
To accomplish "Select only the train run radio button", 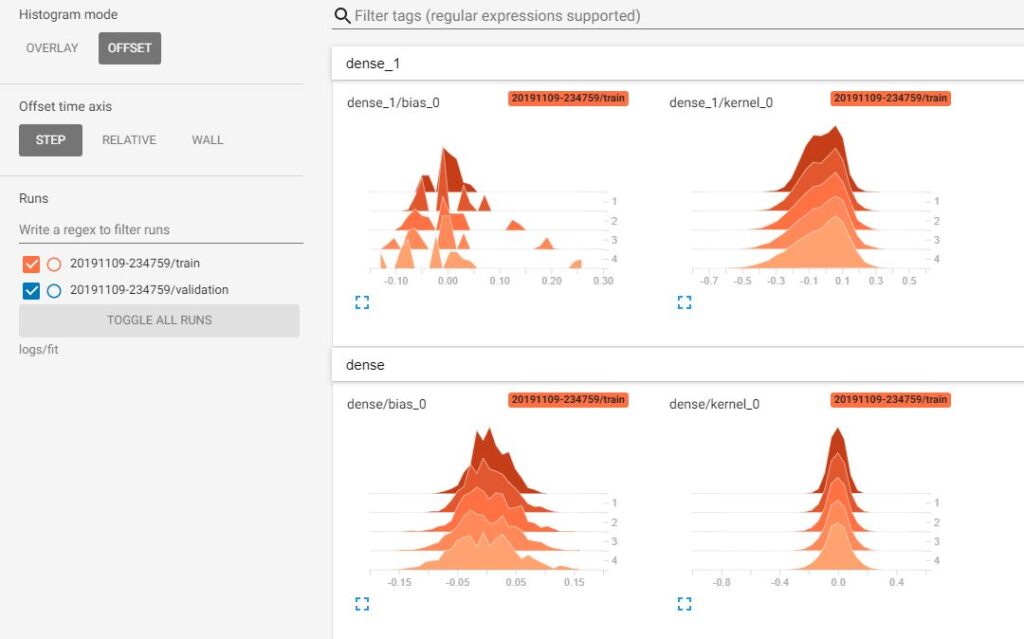I will click(54, 264).
